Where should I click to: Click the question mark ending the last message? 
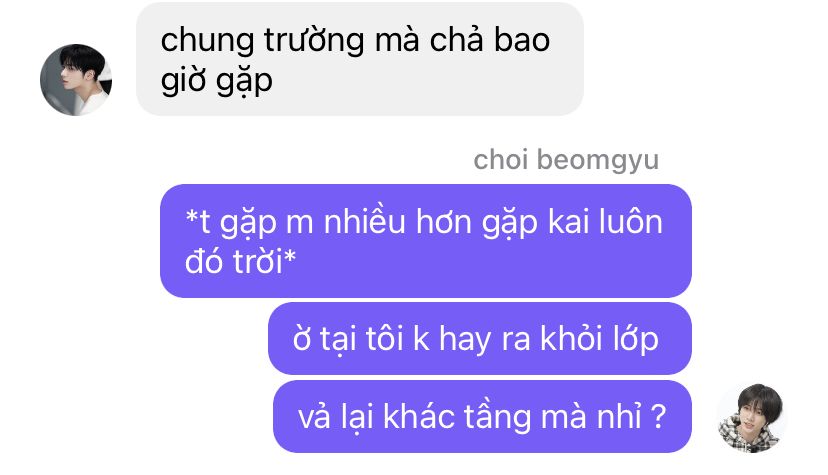pos(658,416)
